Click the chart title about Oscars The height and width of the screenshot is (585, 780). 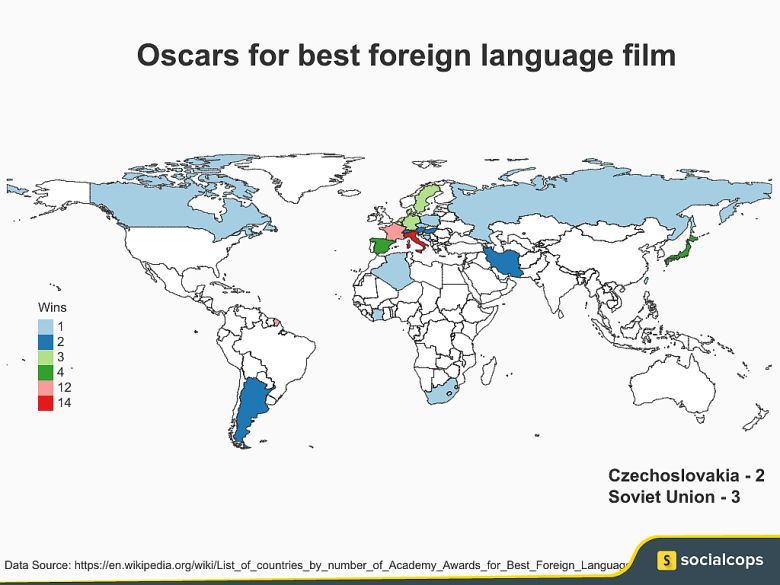coord(406,55)
